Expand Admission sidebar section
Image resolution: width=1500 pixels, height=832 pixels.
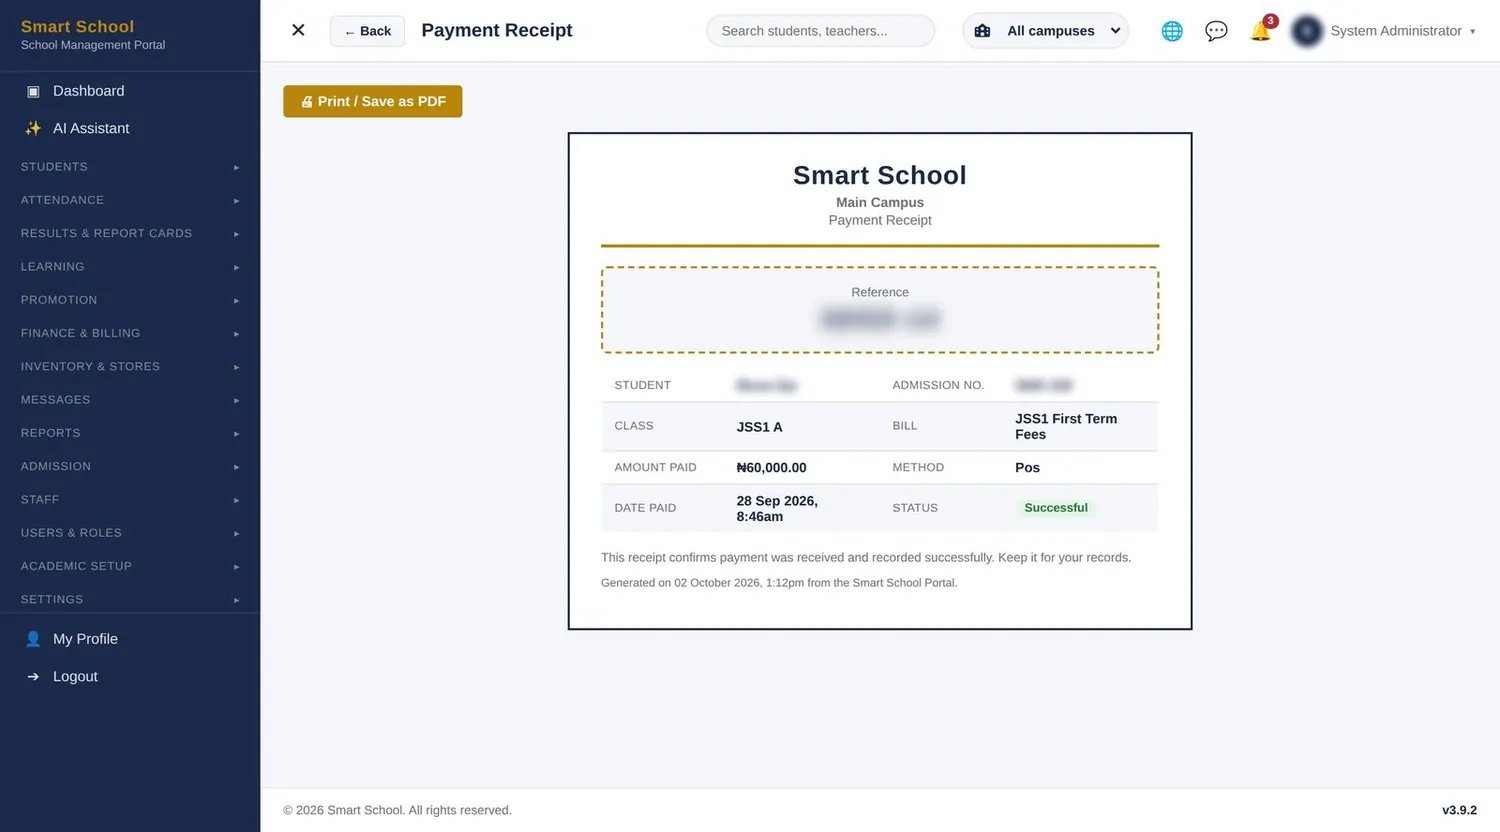coord(130,466)
